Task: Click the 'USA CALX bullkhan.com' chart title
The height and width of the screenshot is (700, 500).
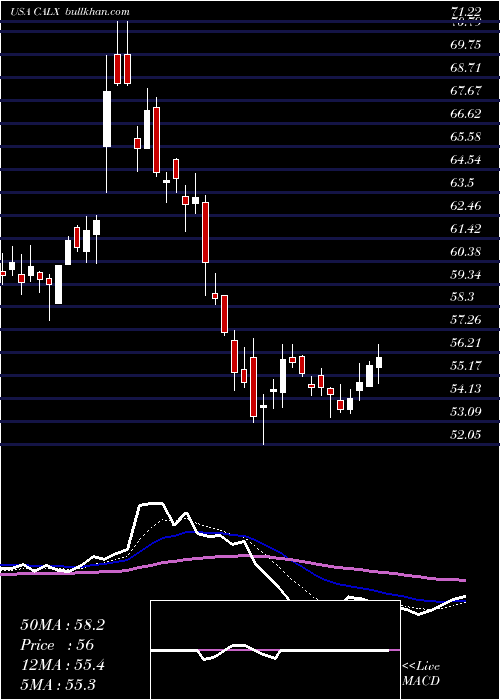Action: [70, 12]
